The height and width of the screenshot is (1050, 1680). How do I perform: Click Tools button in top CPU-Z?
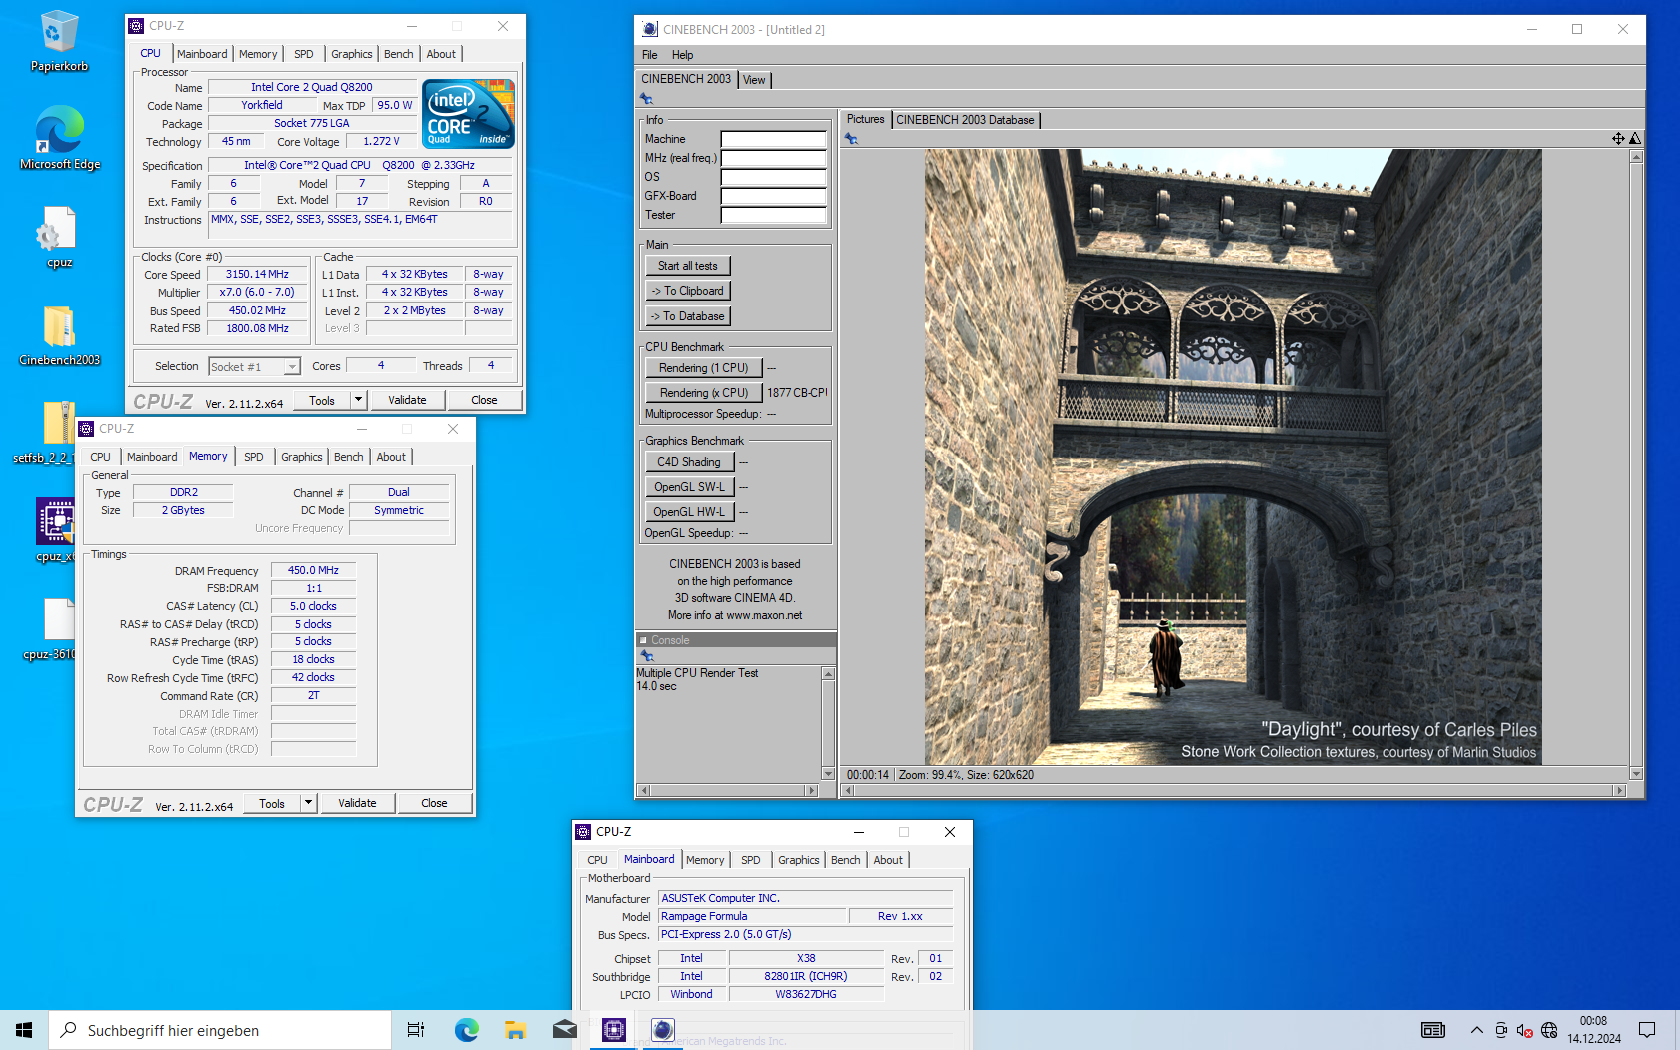coord(322,400)
